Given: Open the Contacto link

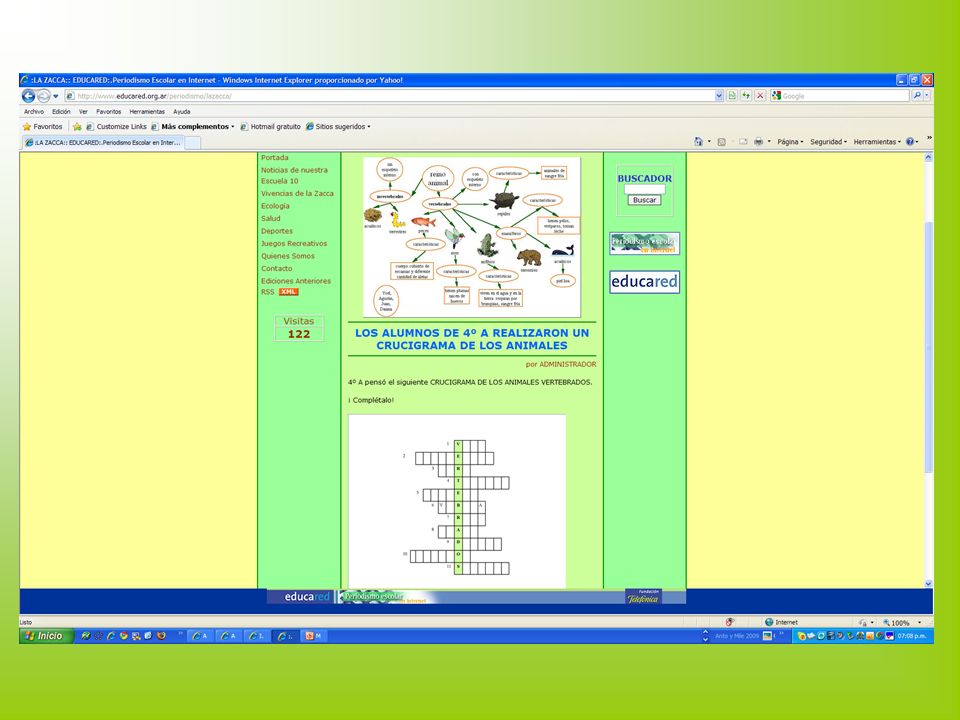Looking at the screenshot, I should [x=276, y=269].
